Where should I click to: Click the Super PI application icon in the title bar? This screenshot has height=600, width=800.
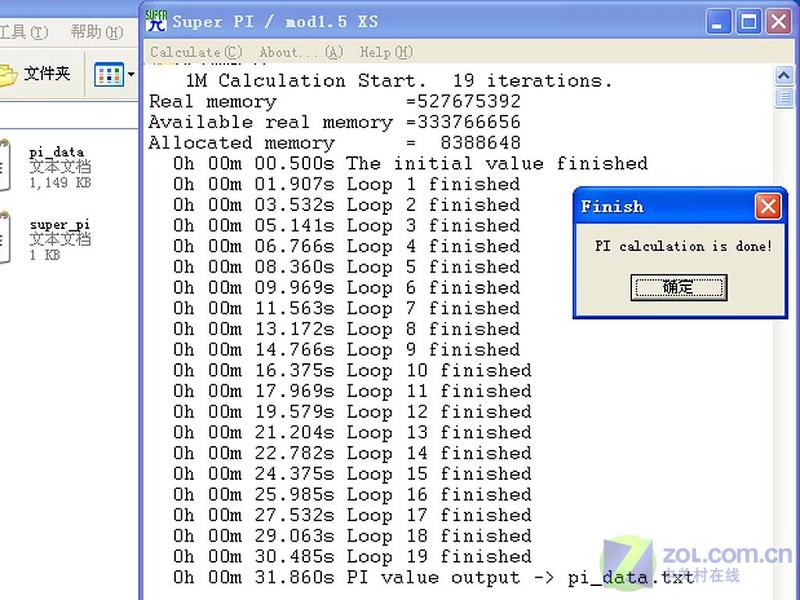[x=156, y=21]
